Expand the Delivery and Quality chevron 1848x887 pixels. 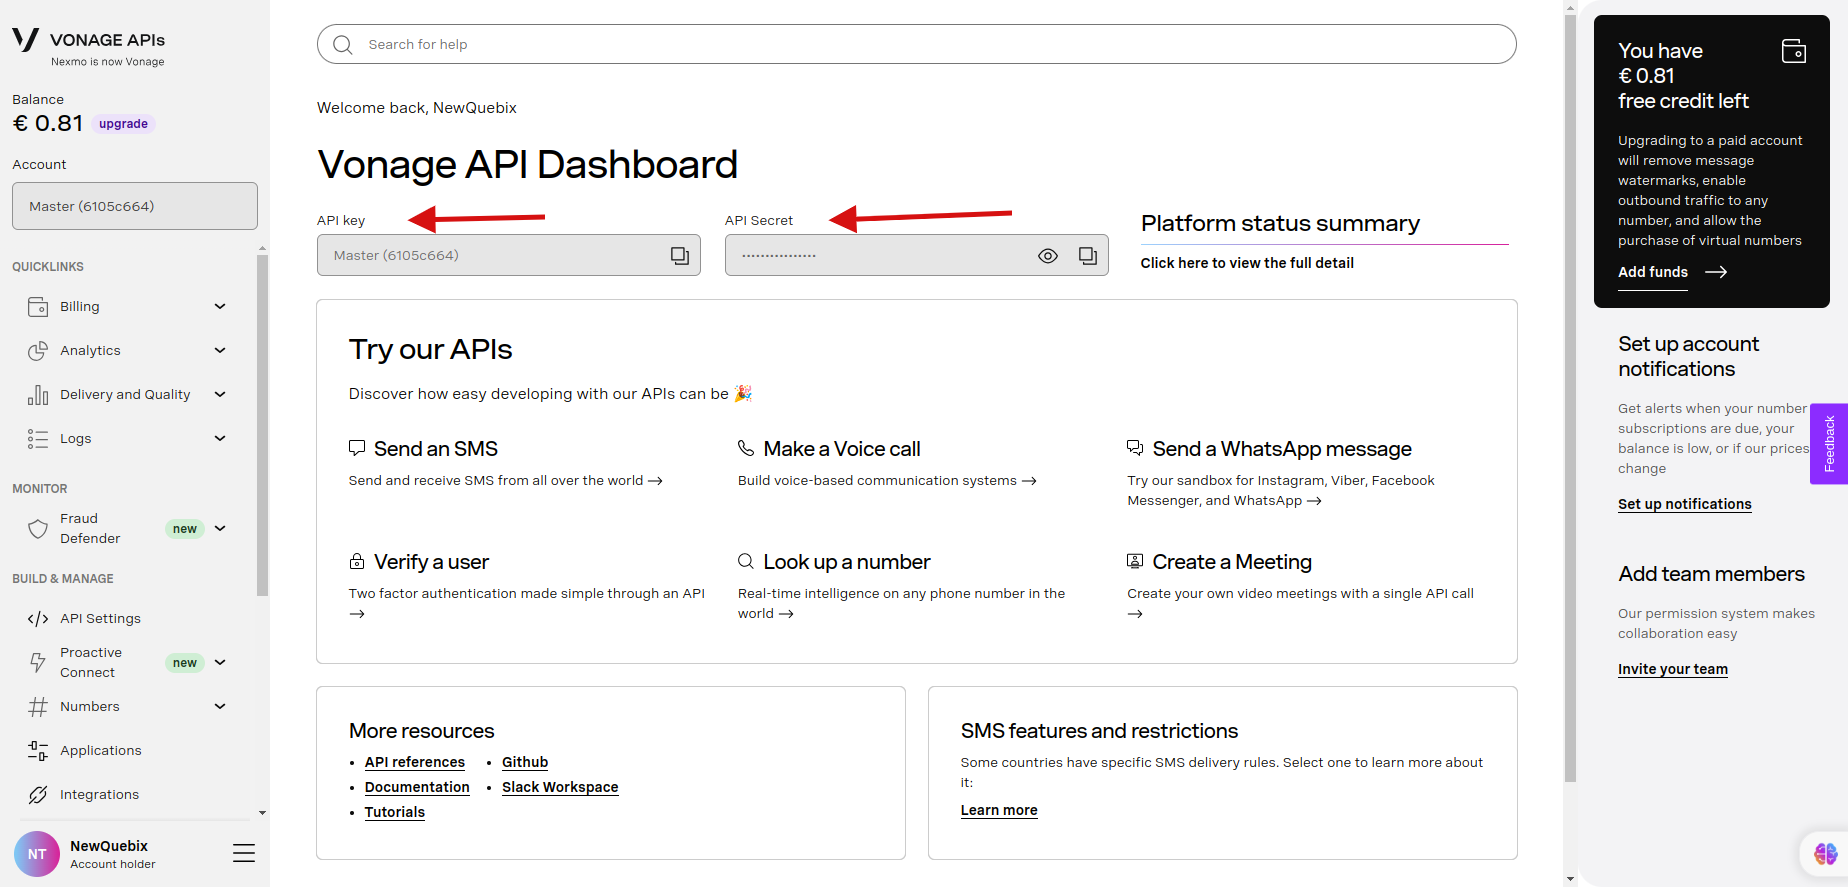coord(220,395)
